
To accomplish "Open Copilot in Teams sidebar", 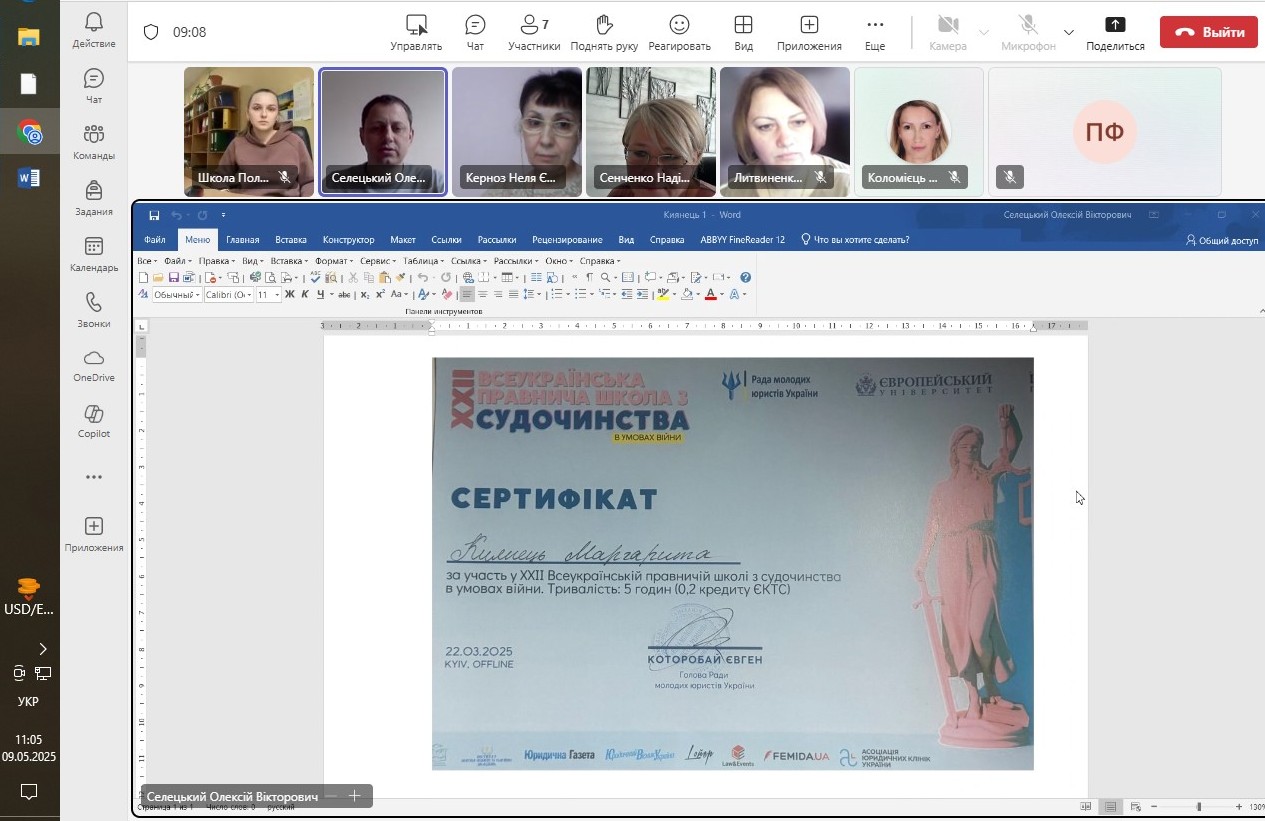I will coord(94,422).
